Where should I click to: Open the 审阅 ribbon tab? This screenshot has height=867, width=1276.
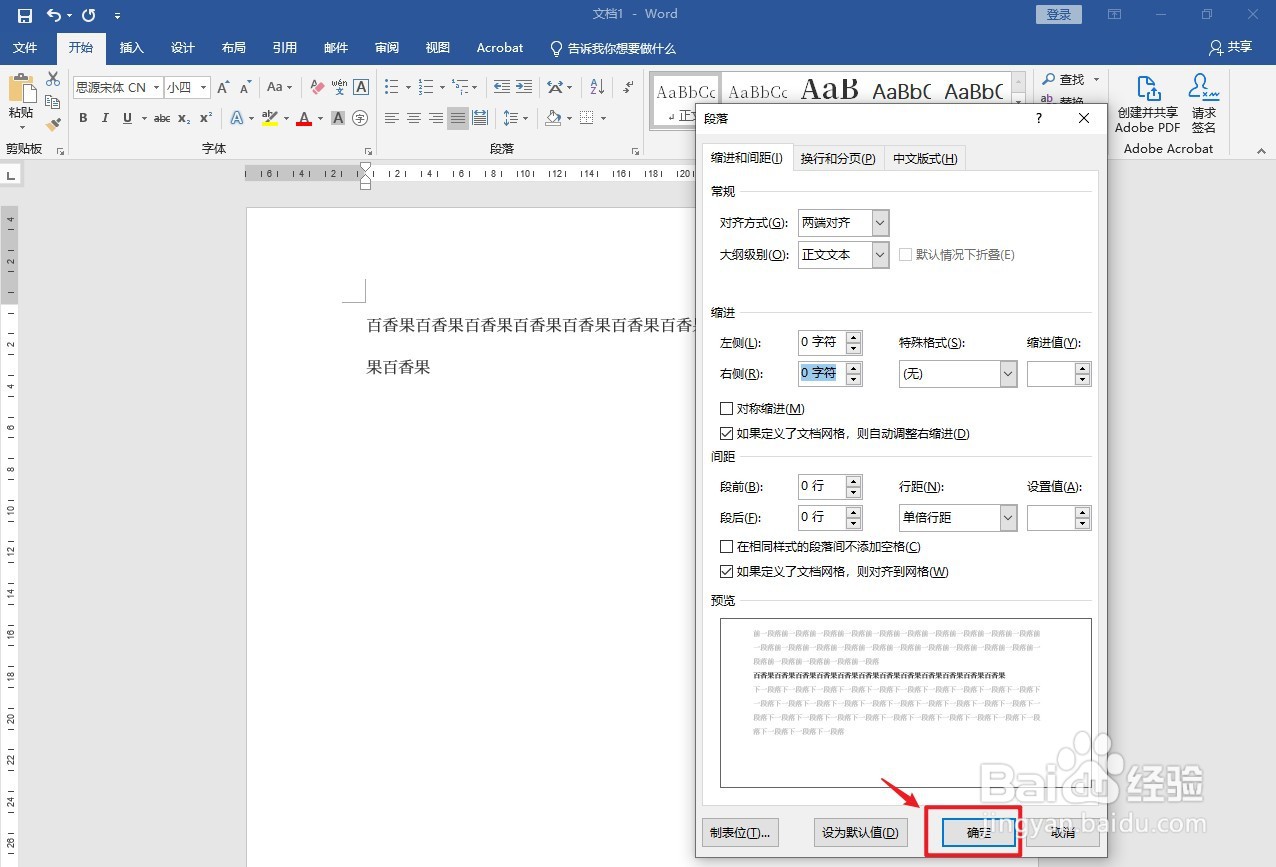pyautogui.click(x=387, y=48)
